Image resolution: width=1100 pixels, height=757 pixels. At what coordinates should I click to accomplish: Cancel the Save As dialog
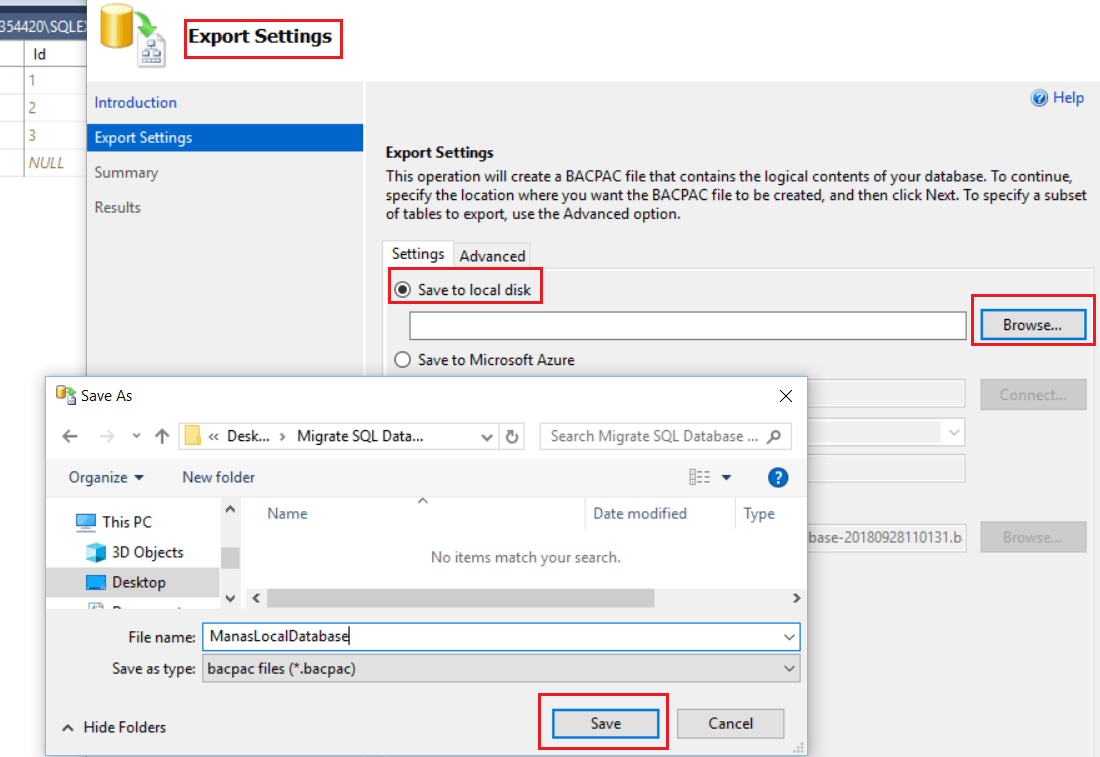click(730, 723)
